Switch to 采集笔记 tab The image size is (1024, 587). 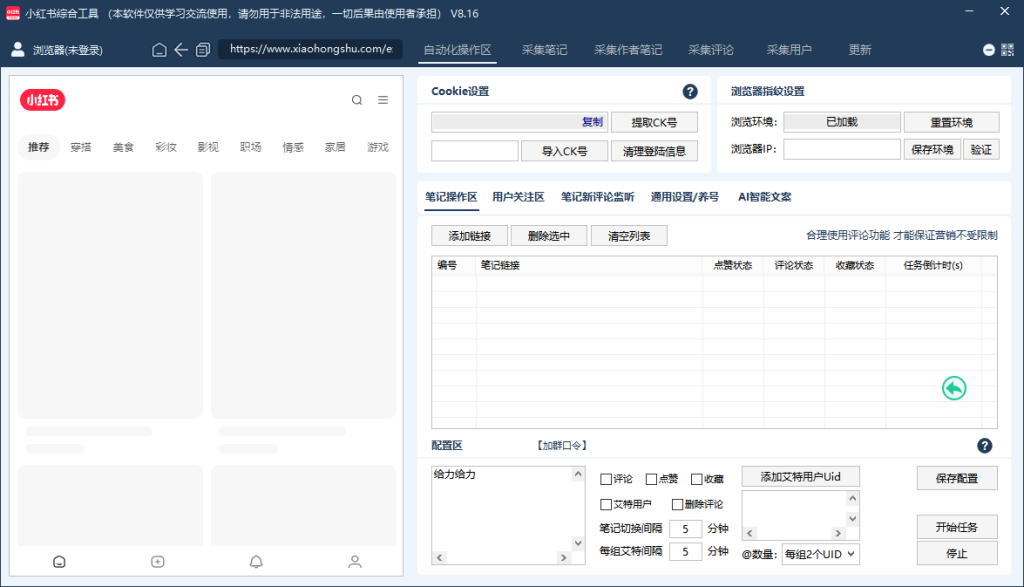(544, 50)
